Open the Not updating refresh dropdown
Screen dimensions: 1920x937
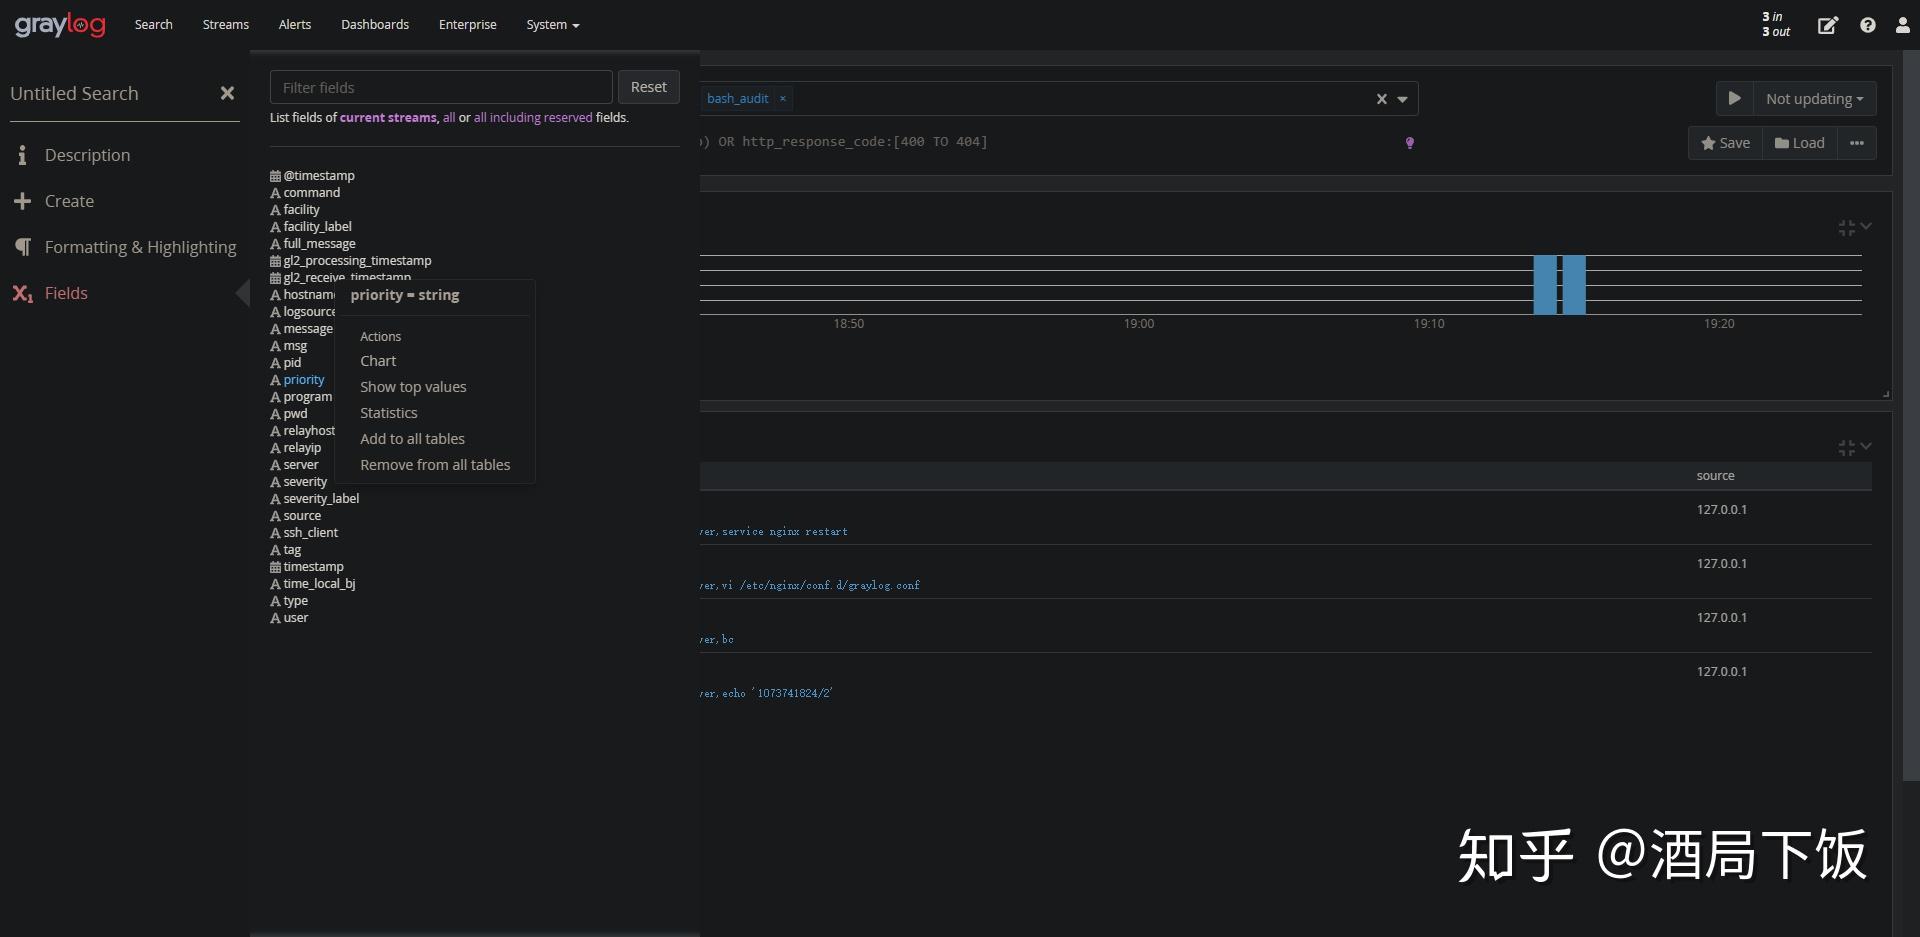pyautogui.click(x=1814, y=98)
